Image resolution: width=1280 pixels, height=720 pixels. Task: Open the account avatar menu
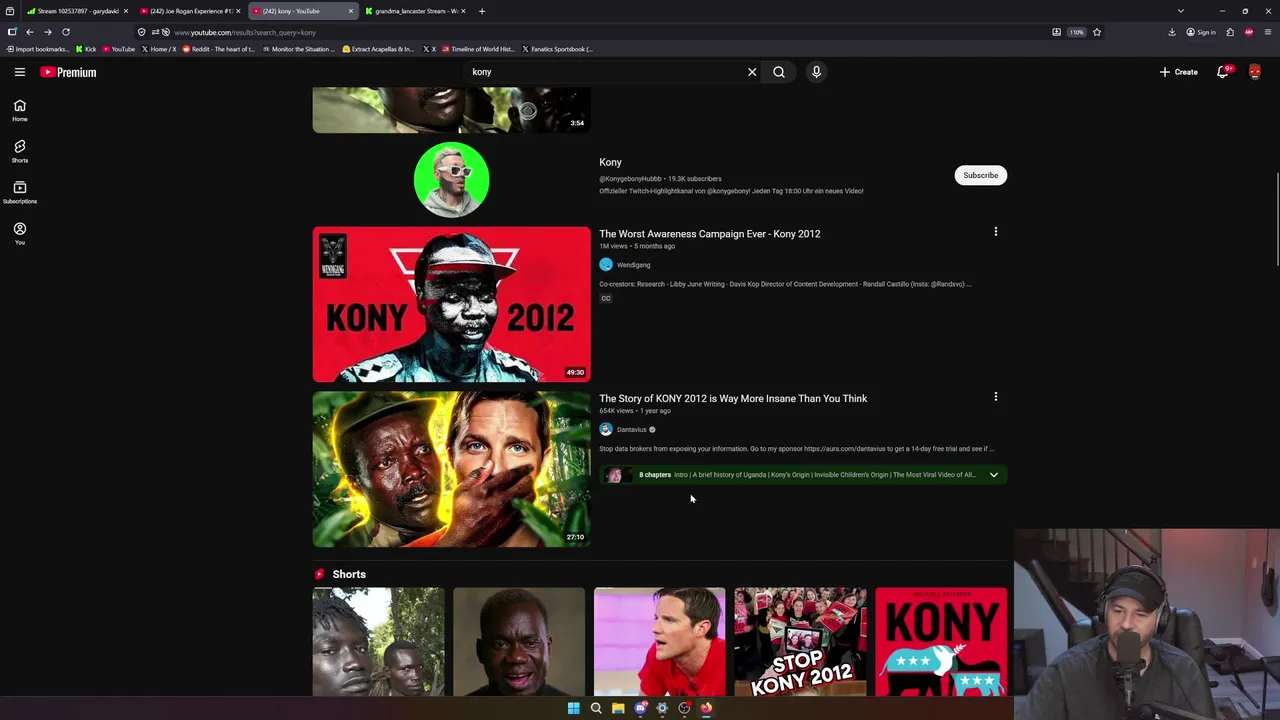[x=1255, y=72]
